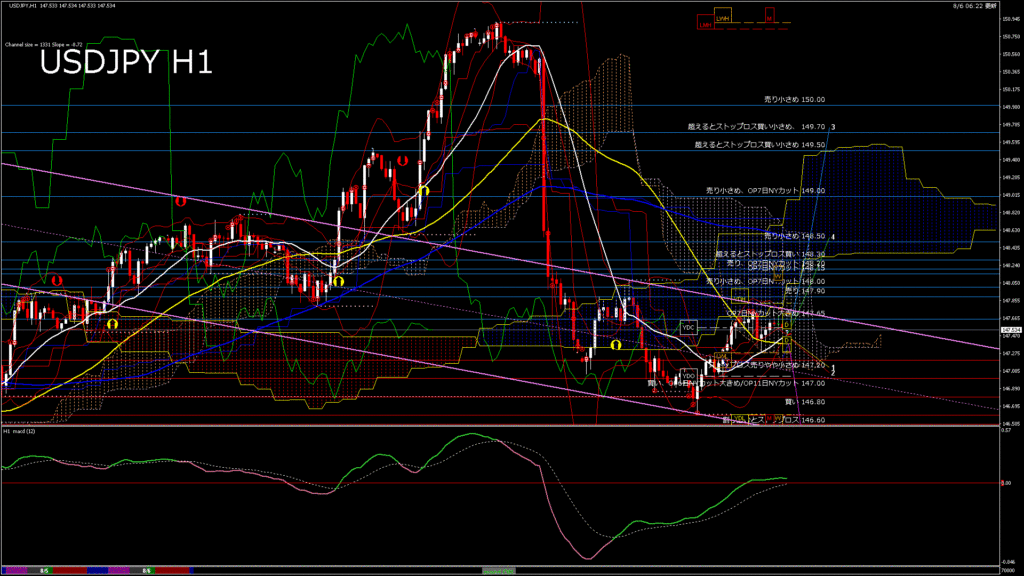Screen dimensions: 1024x576
Task: Click the red M box in the top legend
Action: point(769,18)
